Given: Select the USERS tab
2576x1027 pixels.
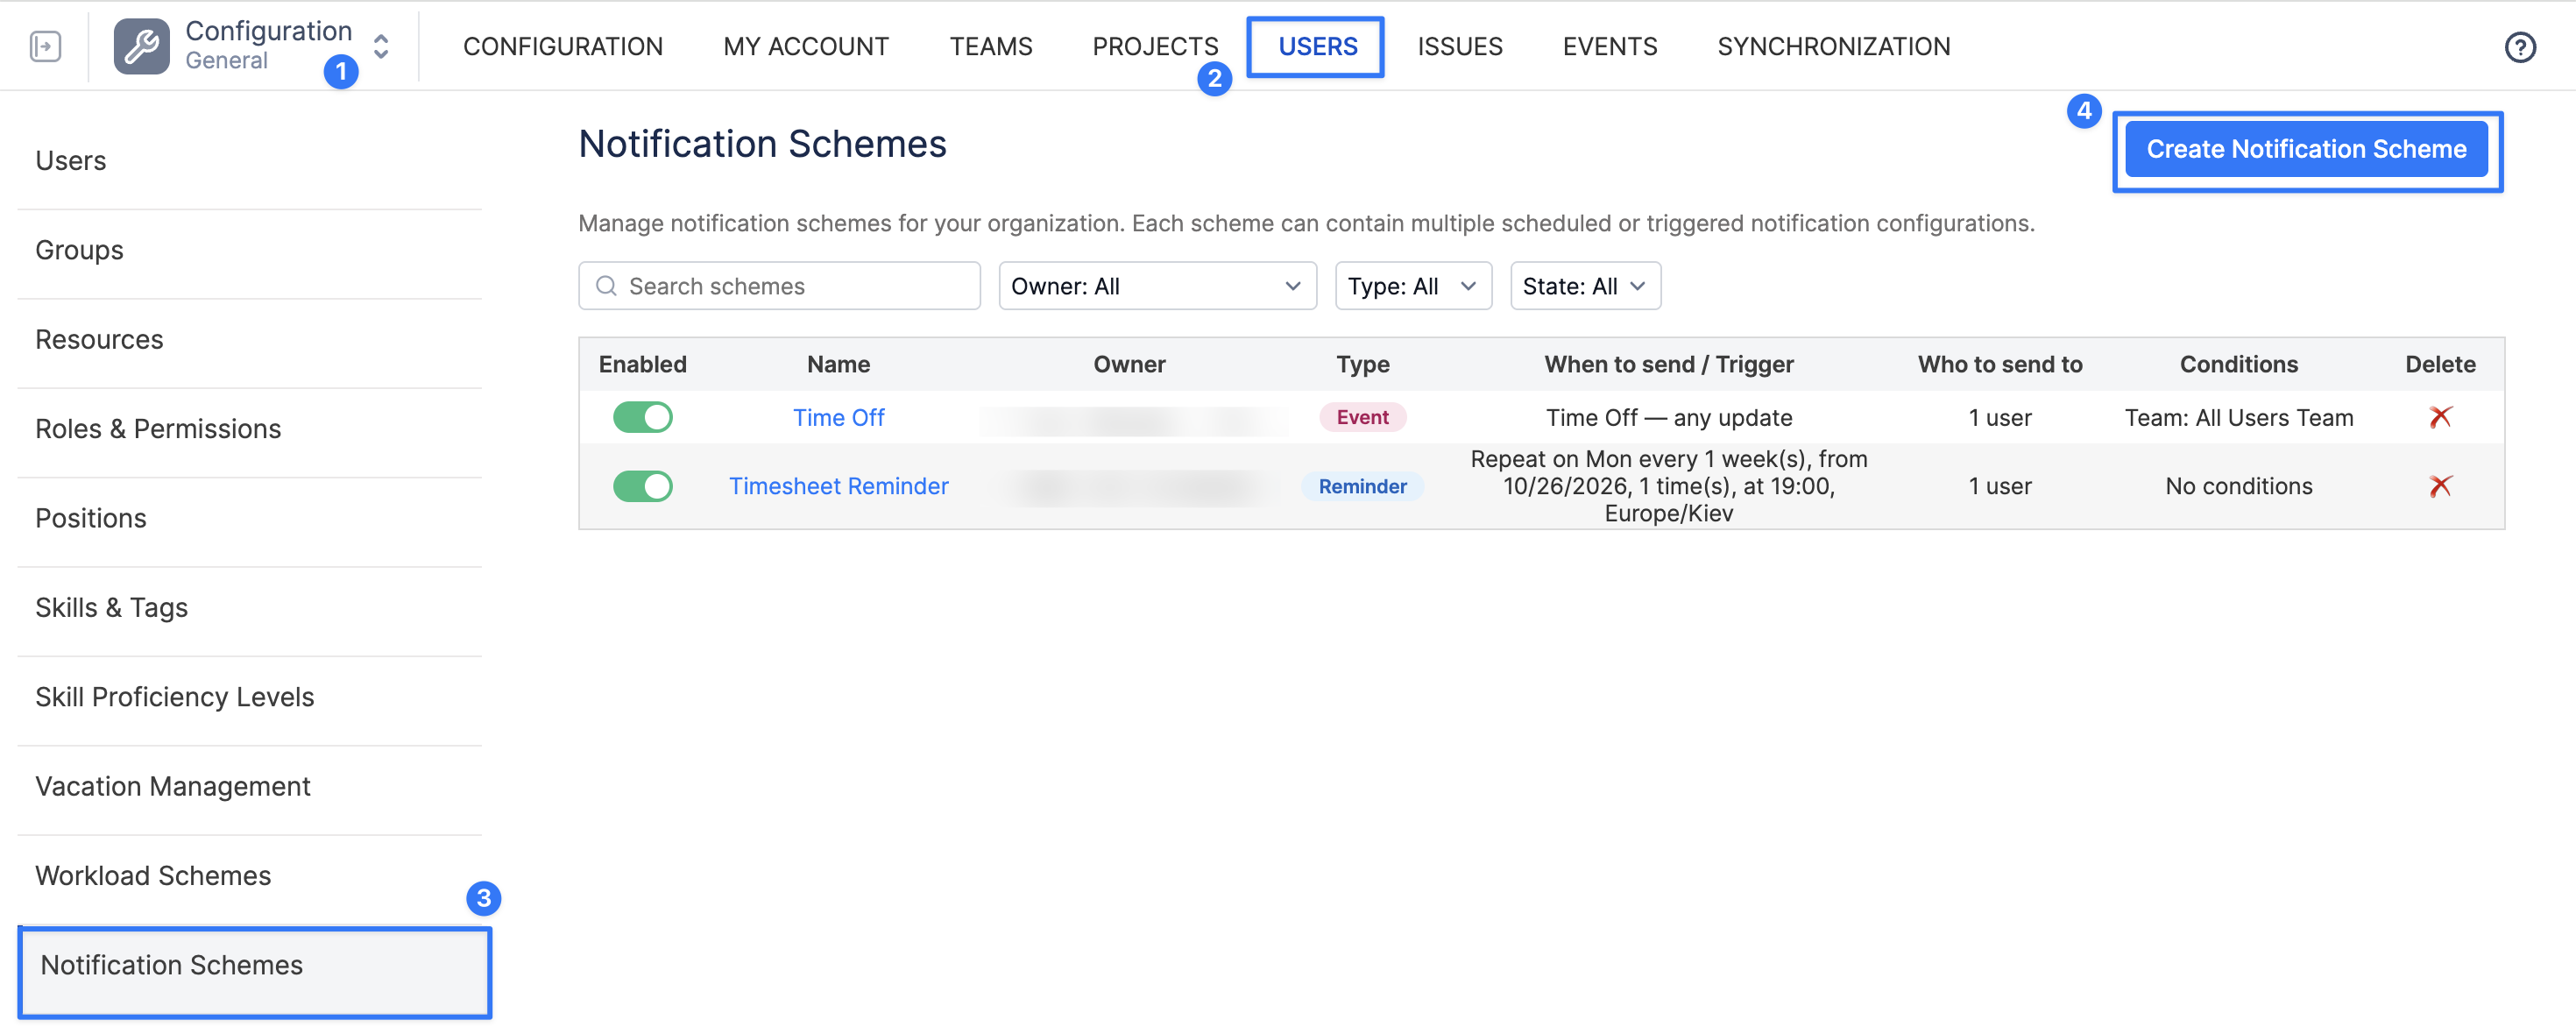Looking at the screenshot, I should click(x=1317, y=46).
